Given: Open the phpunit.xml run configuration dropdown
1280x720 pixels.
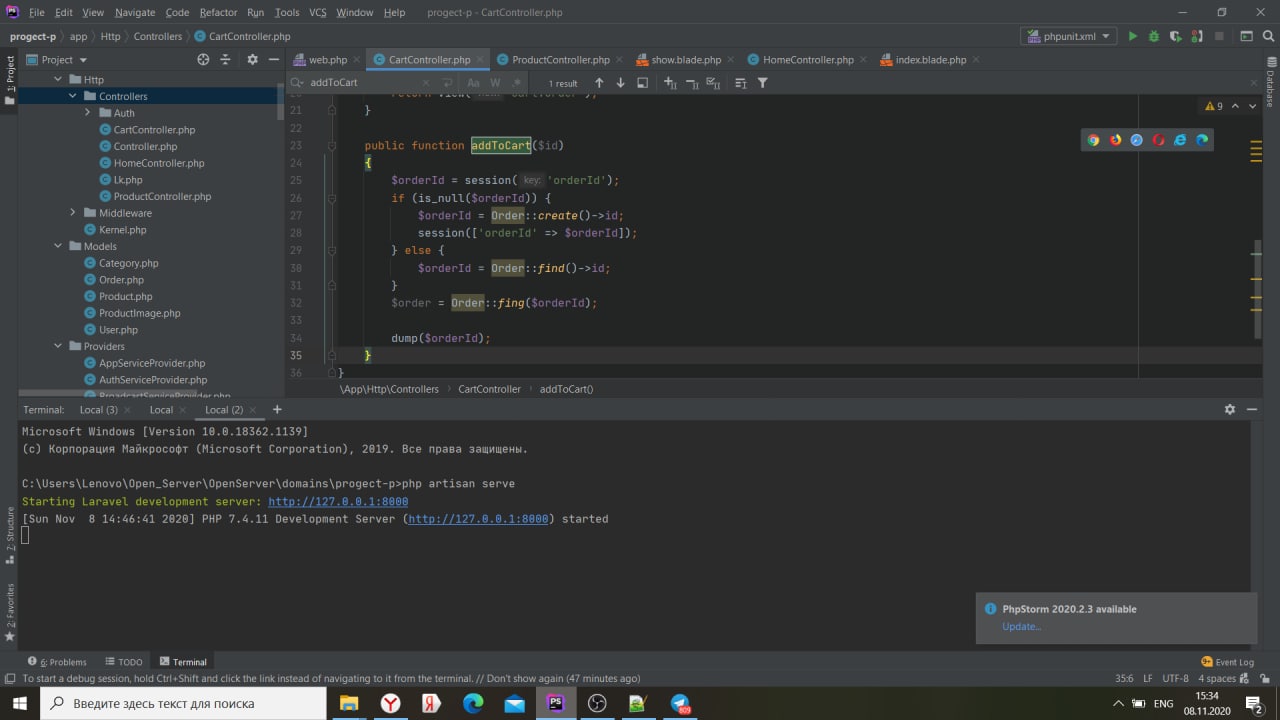Looking at the screenshot, I should (x=1066, y=36).
